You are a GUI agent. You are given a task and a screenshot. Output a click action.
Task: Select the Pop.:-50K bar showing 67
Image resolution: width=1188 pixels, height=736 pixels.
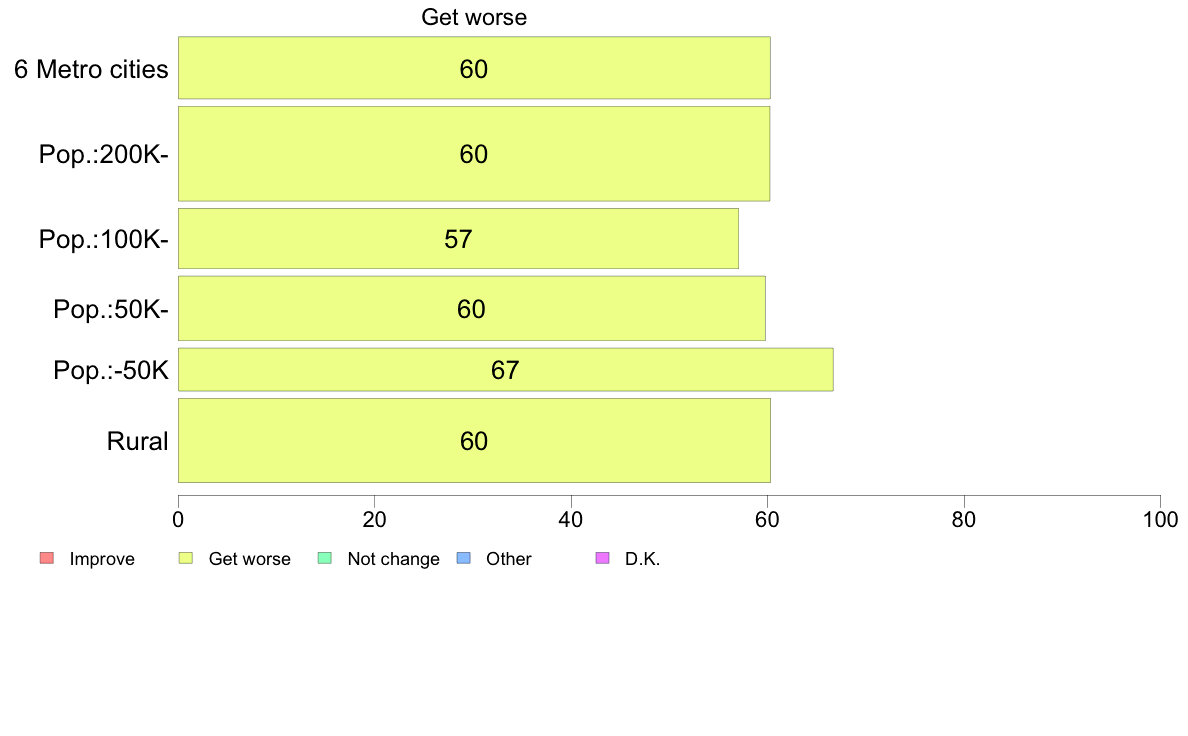coord(505,370)
